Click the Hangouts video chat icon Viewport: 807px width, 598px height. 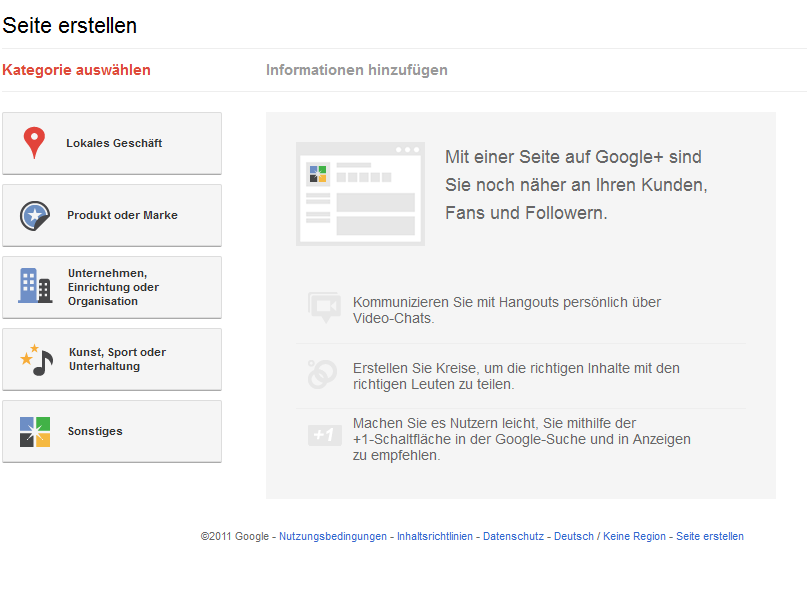(x=324, y=308)
